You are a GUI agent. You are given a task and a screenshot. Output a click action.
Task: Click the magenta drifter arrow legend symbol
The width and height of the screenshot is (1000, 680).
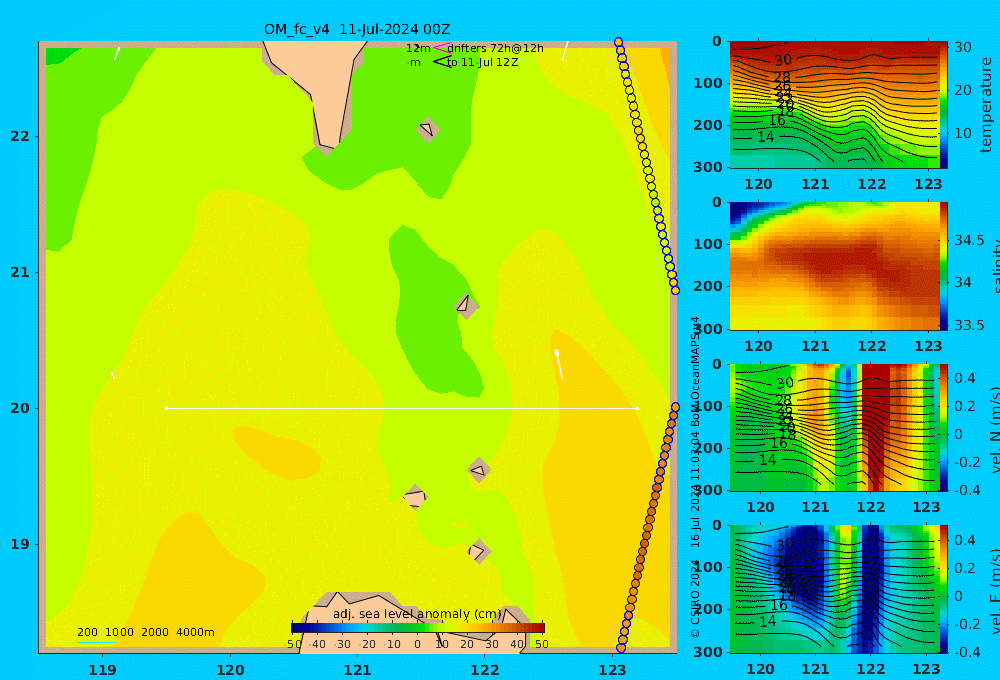click(x=441, y=48)
